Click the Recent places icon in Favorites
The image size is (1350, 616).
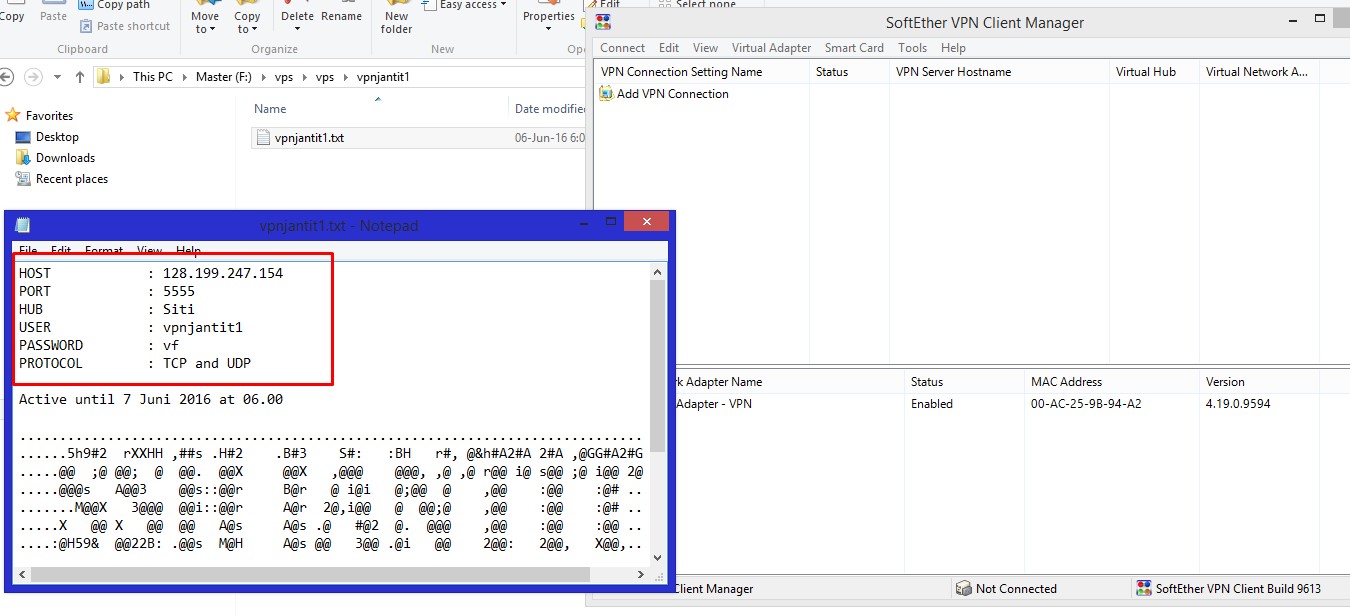click(x=23, y=179)
